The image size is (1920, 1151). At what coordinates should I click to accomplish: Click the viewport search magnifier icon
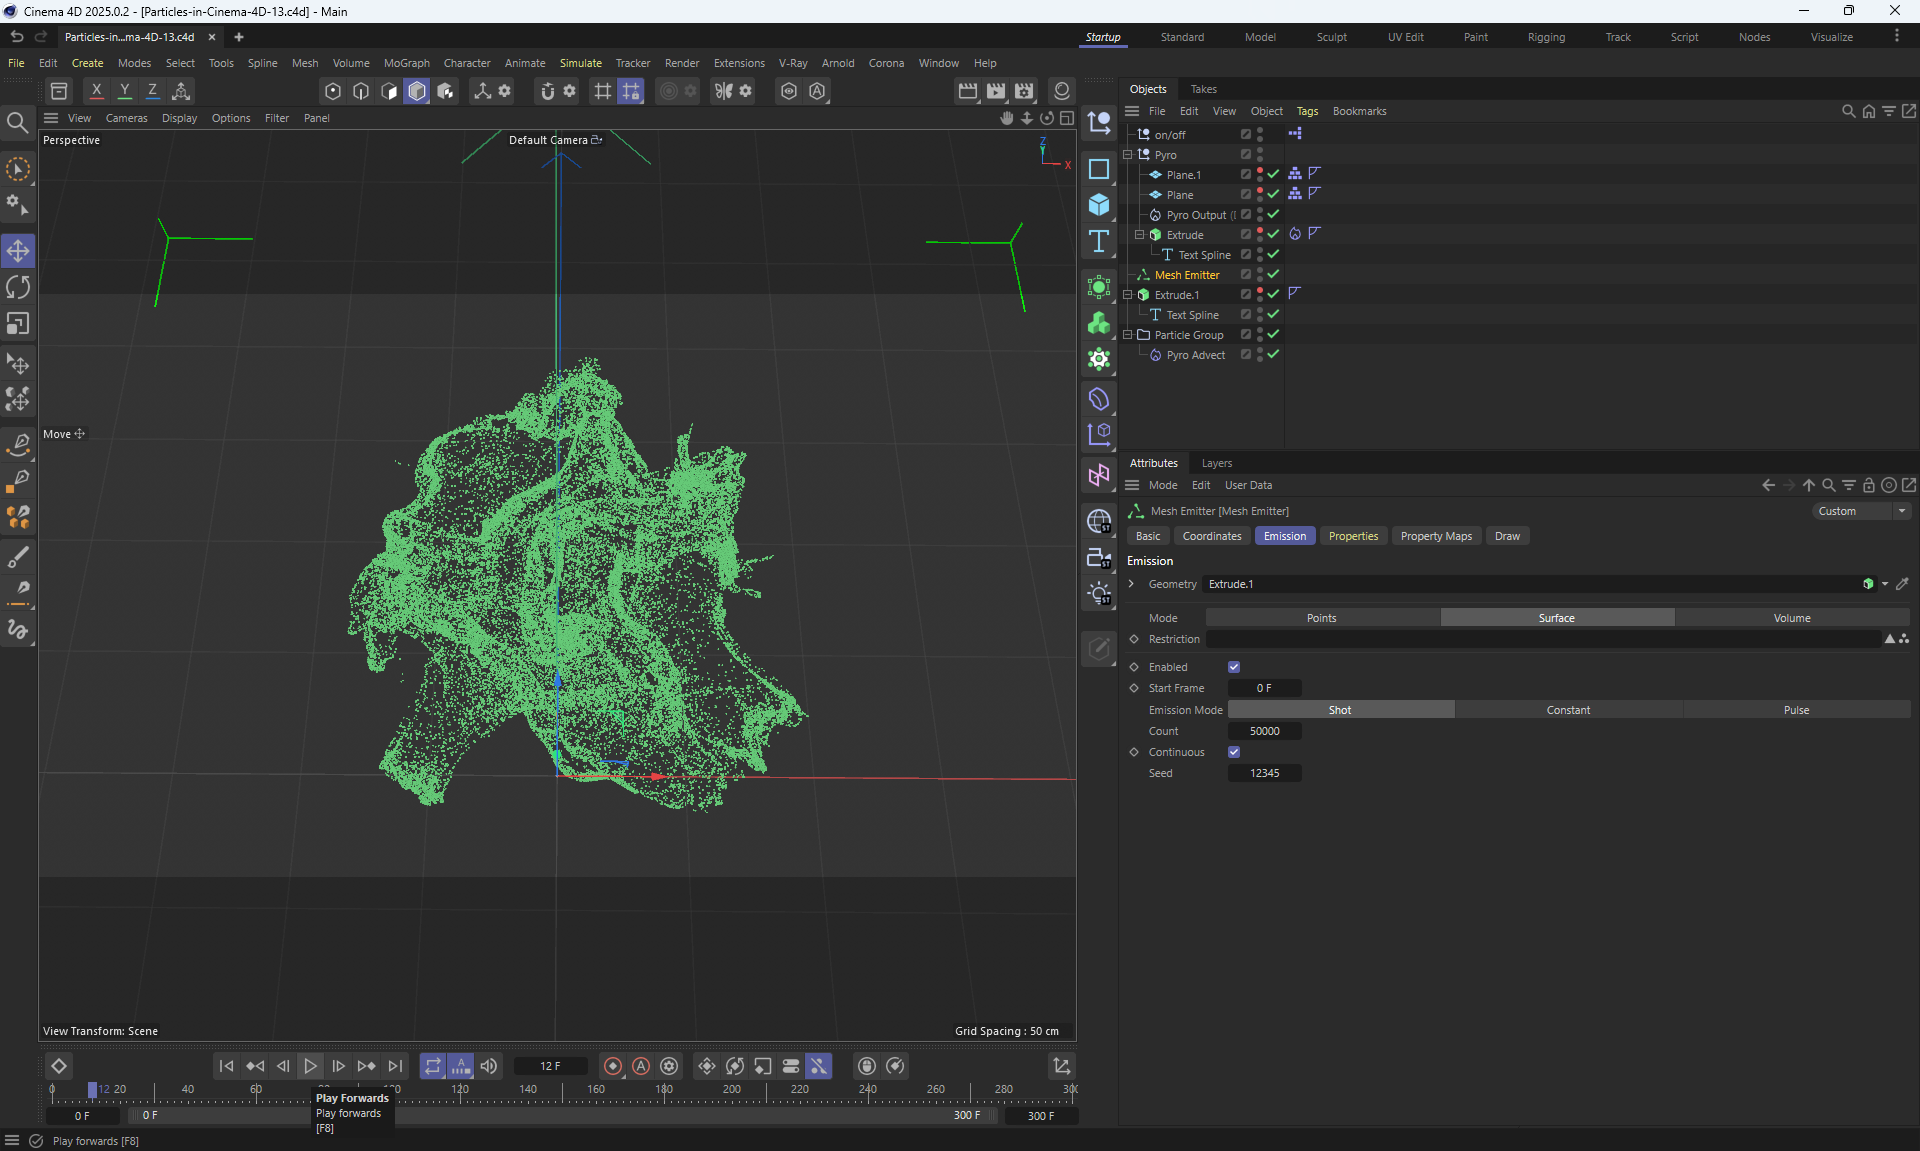(17, 122)
